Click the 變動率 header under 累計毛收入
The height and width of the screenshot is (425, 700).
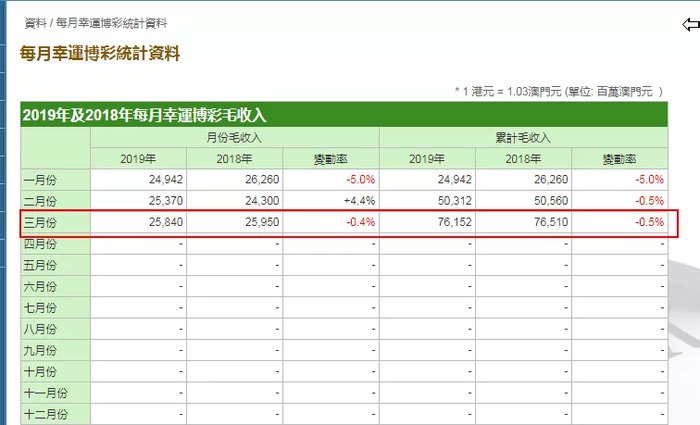click(x=620, y=159)
